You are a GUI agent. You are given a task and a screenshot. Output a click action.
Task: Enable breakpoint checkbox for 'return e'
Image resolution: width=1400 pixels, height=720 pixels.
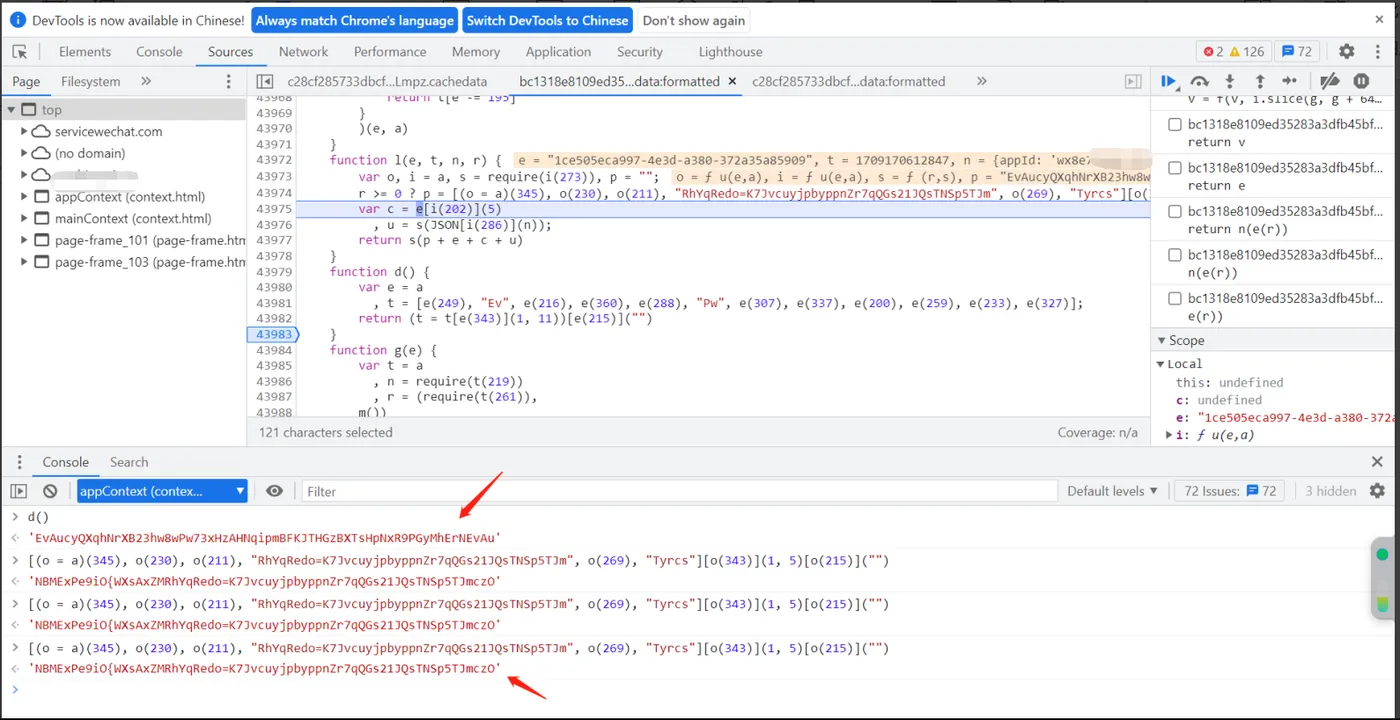coord(1175,168)
